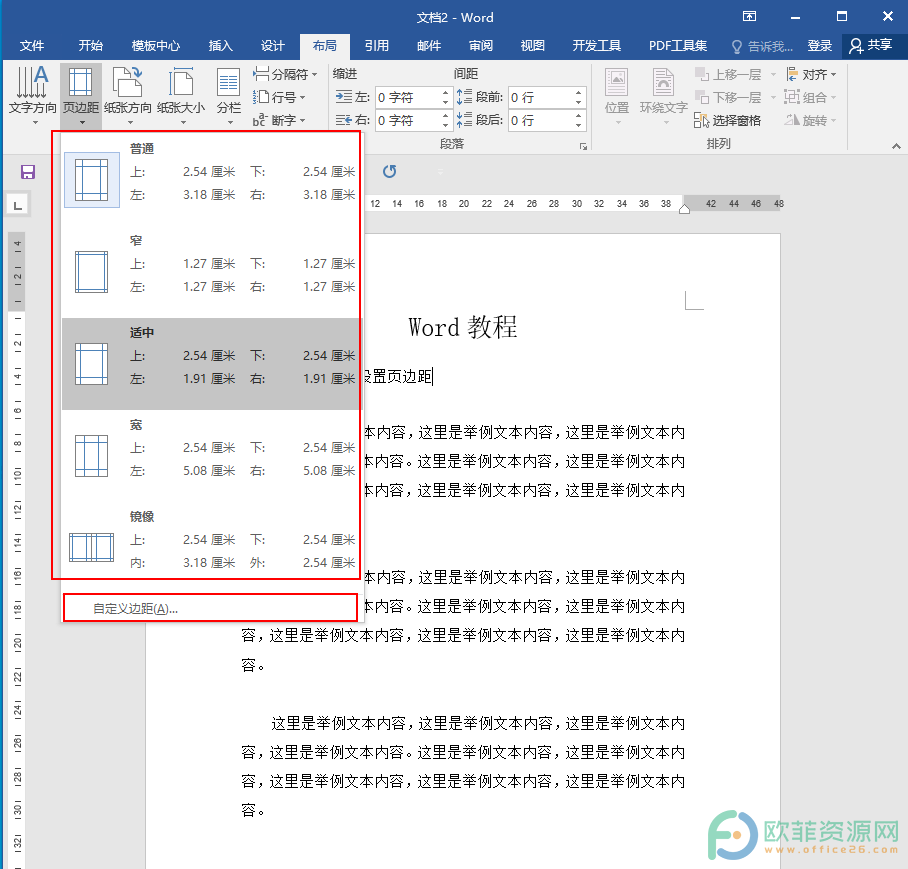Switch to the Insert (插入) tab
This screenshot has width=908, height=869.
coord(221,46)
